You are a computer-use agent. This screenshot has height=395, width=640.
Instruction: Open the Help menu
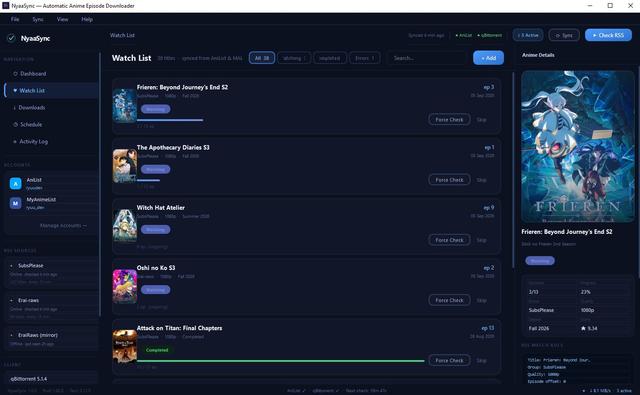[87, 19]
